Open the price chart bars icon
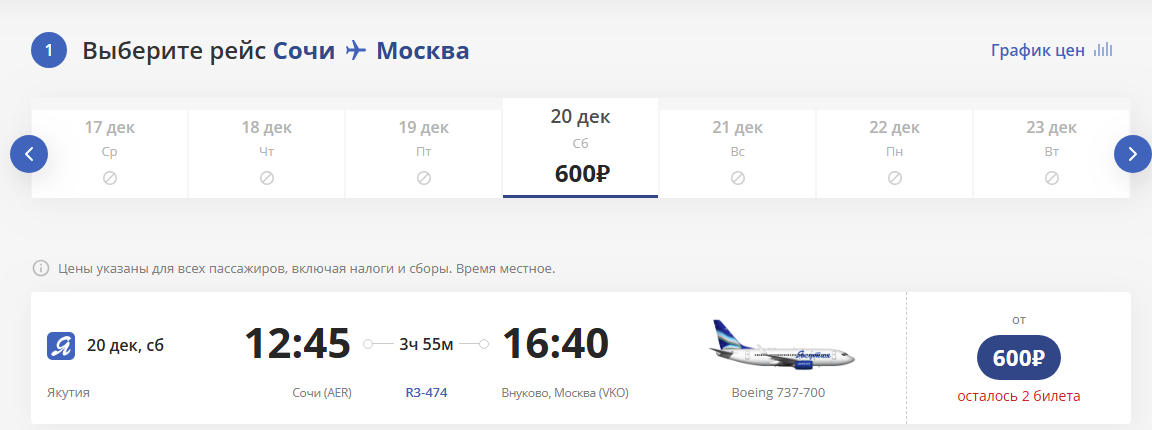The width and height of the screenshot is (1152, 430). click(x=1103, y=50)
